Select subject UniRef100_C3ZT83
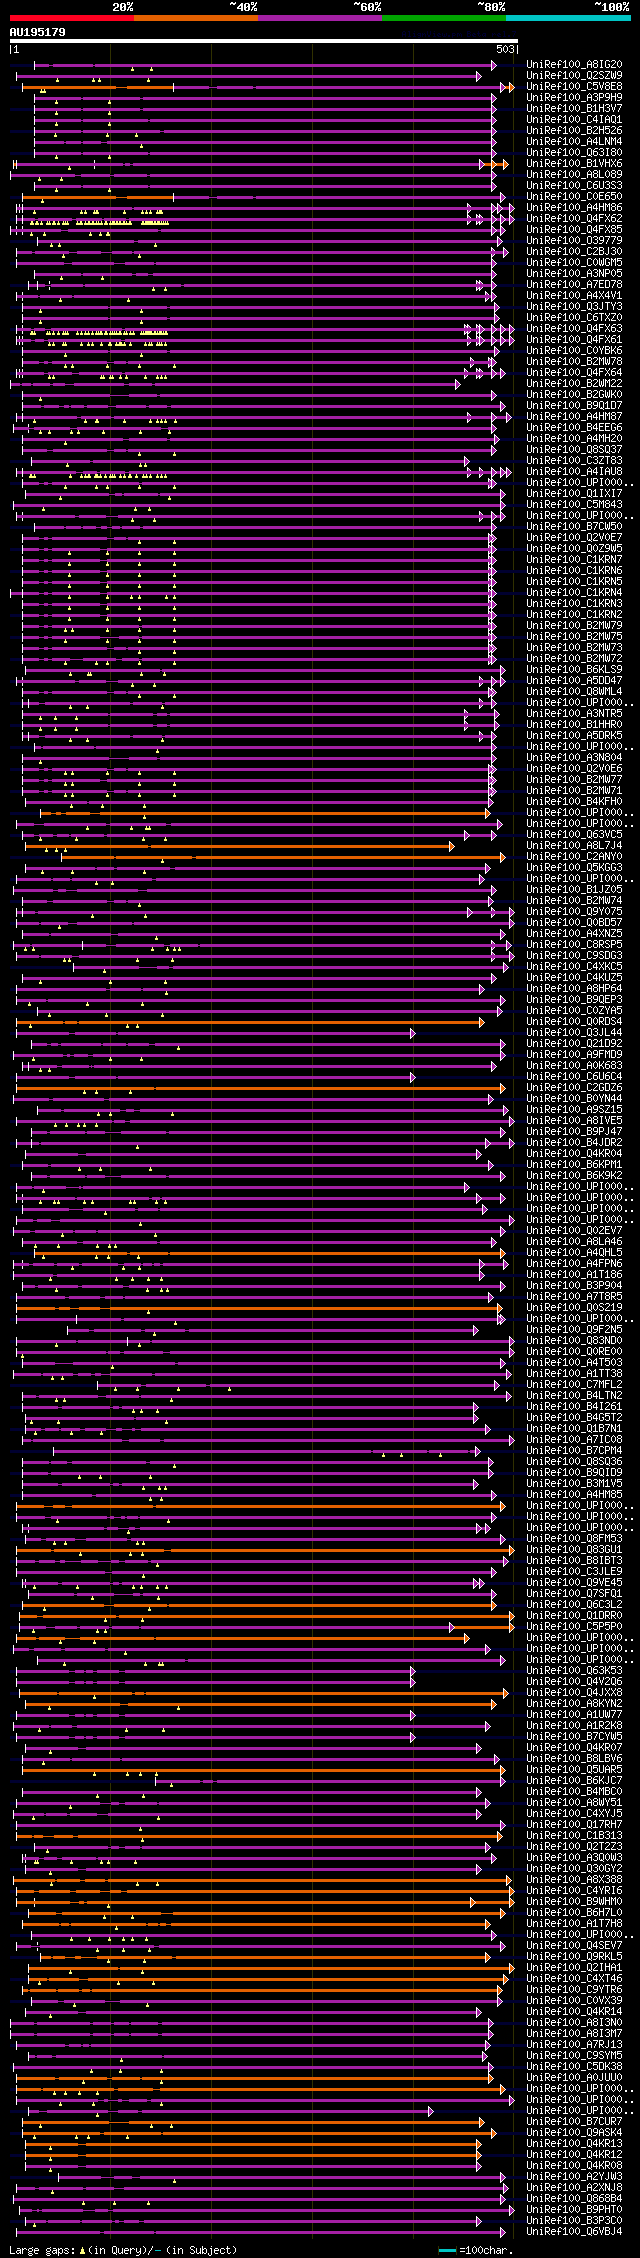 click(574, 460)
